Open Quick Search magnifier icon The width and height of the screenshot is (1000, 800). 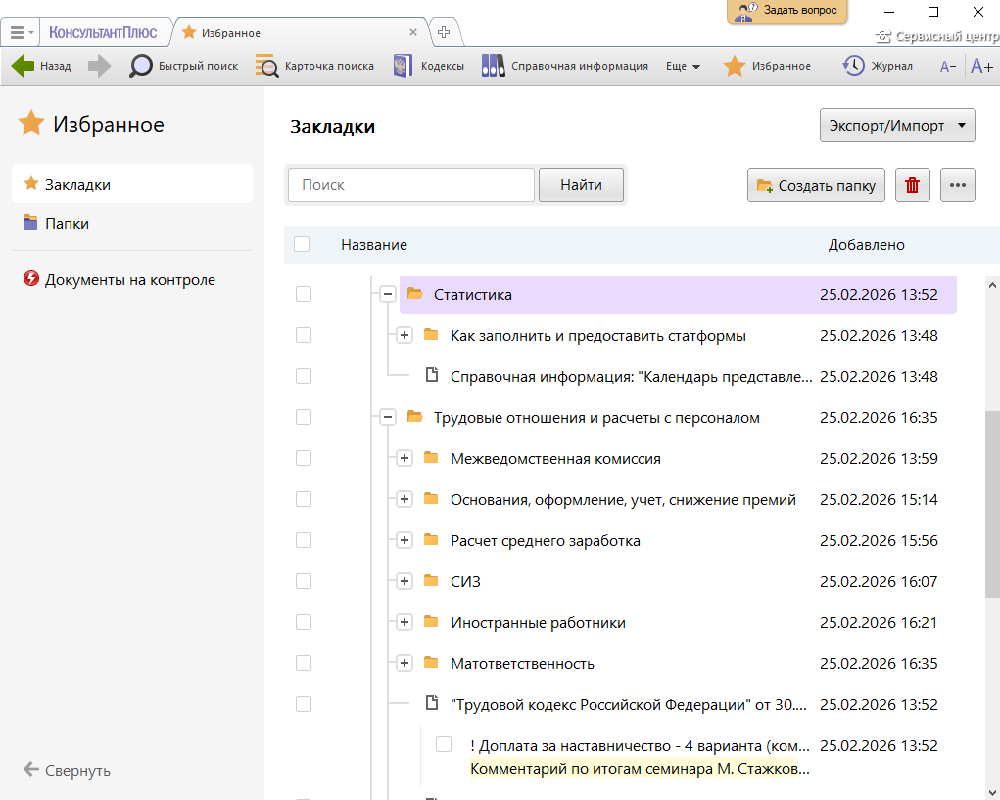(141, 66)
